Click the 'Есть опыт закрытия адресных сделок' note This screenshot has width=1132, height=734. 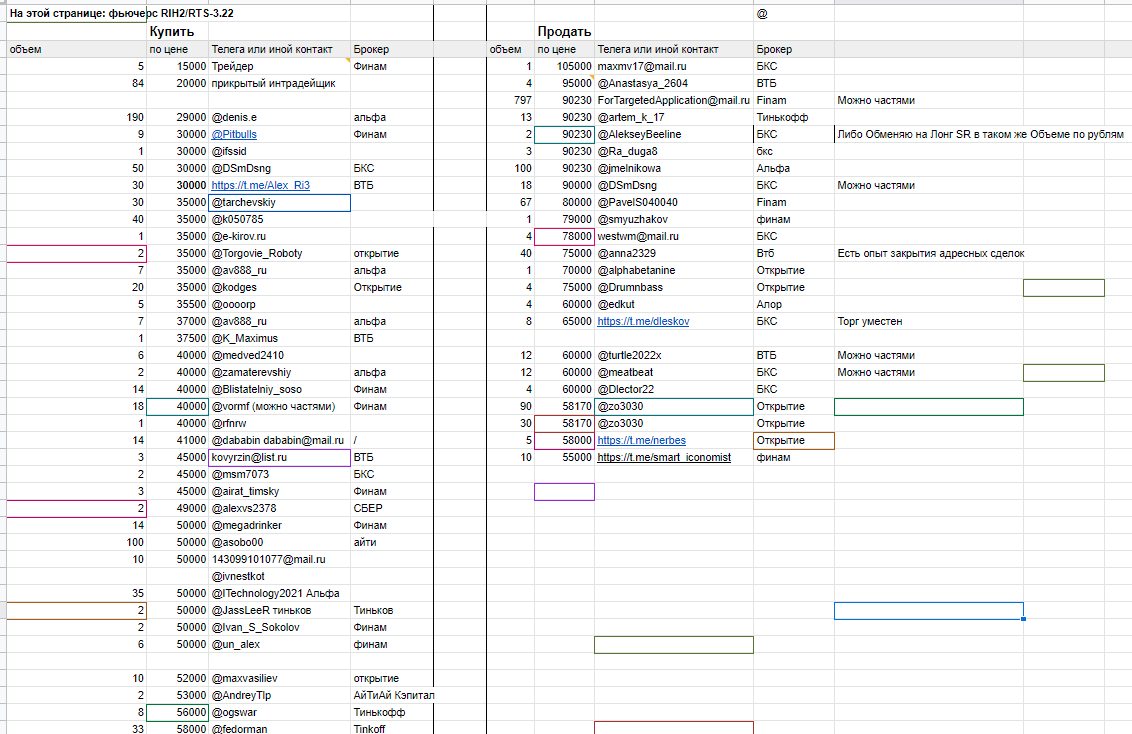930,253
